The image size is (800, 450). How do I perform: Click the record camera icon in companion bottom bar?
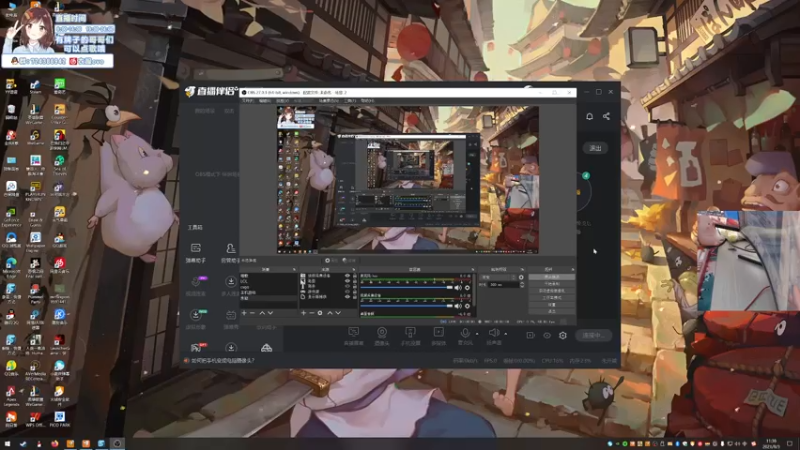click(x=531, y=335)
